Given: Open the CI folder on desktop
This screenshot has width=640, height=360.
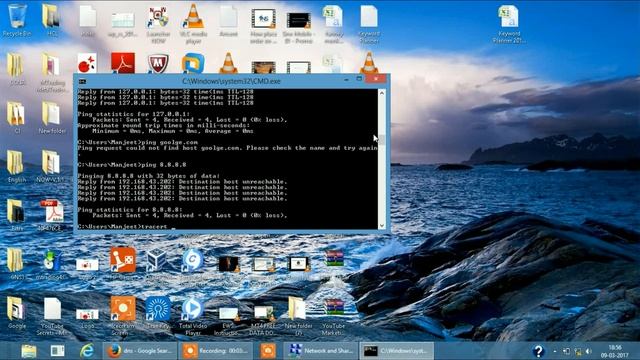Looking at the screenshot, I should click(x=16, y=118).
